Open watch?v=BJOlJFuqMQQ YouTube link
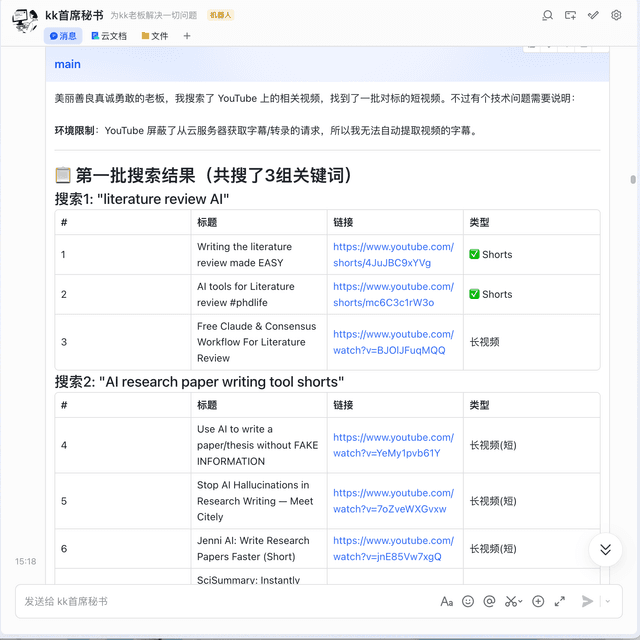 393,342
